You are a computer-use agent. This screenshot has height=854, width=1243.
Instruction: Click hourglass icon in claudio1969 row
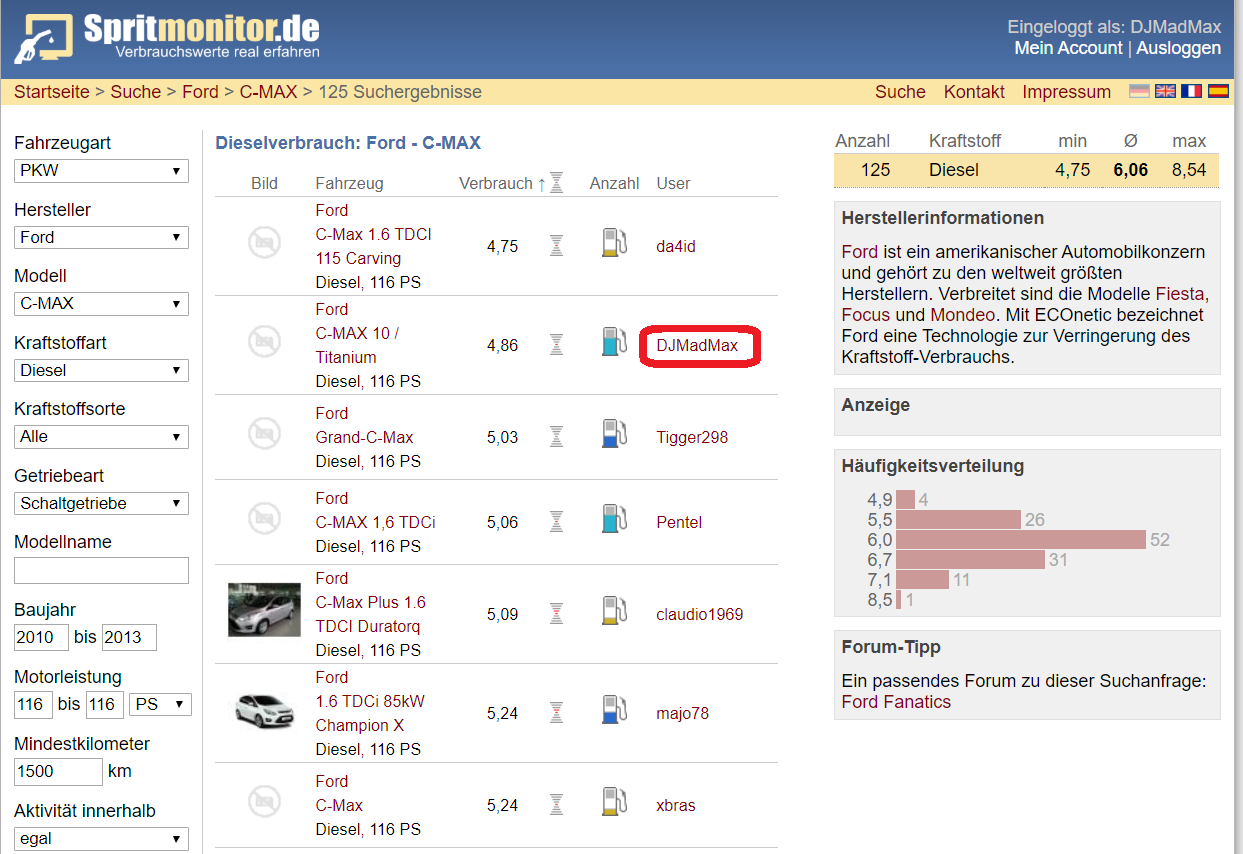[x=557, y=614]
